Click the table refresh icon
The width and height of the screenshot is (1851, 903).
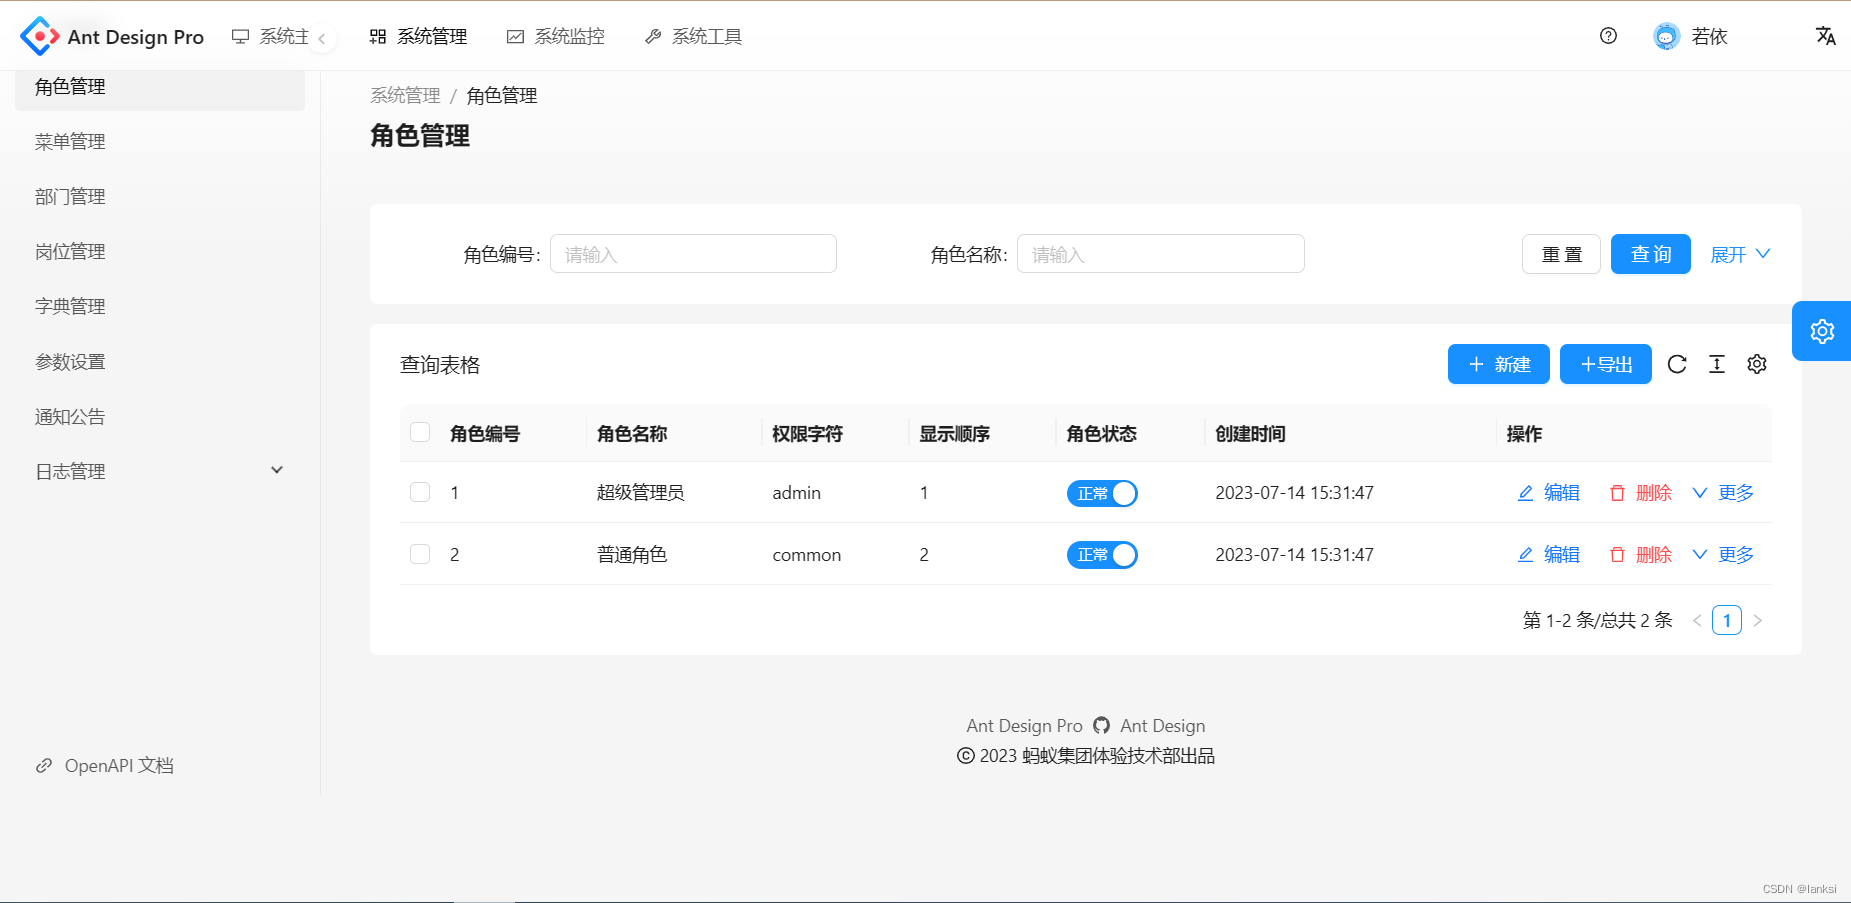pos(1677,364)
